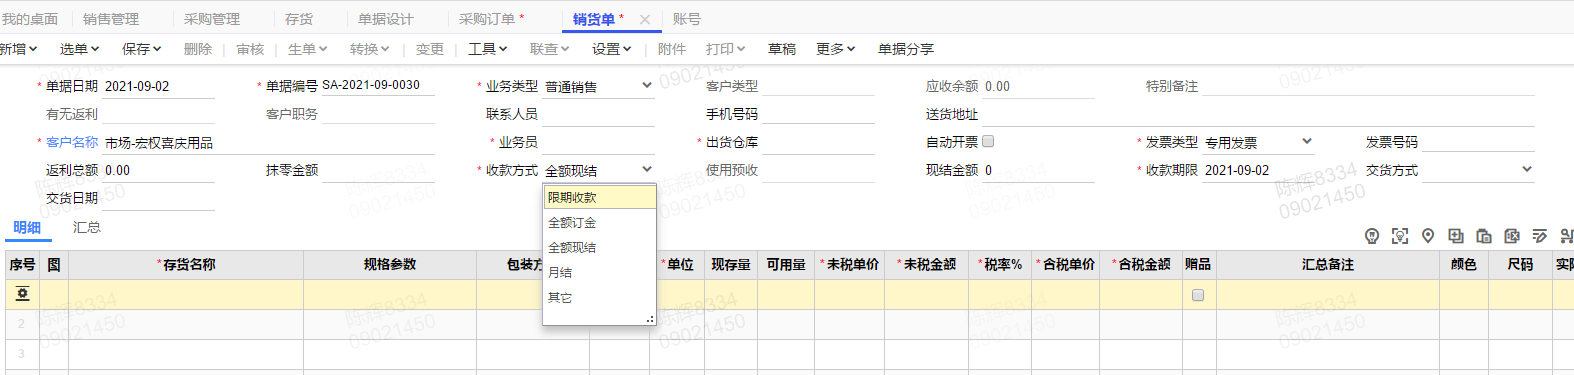The image size is (1574, 375).
Task: Close the 销货单 tab
Action: (645, 19)
